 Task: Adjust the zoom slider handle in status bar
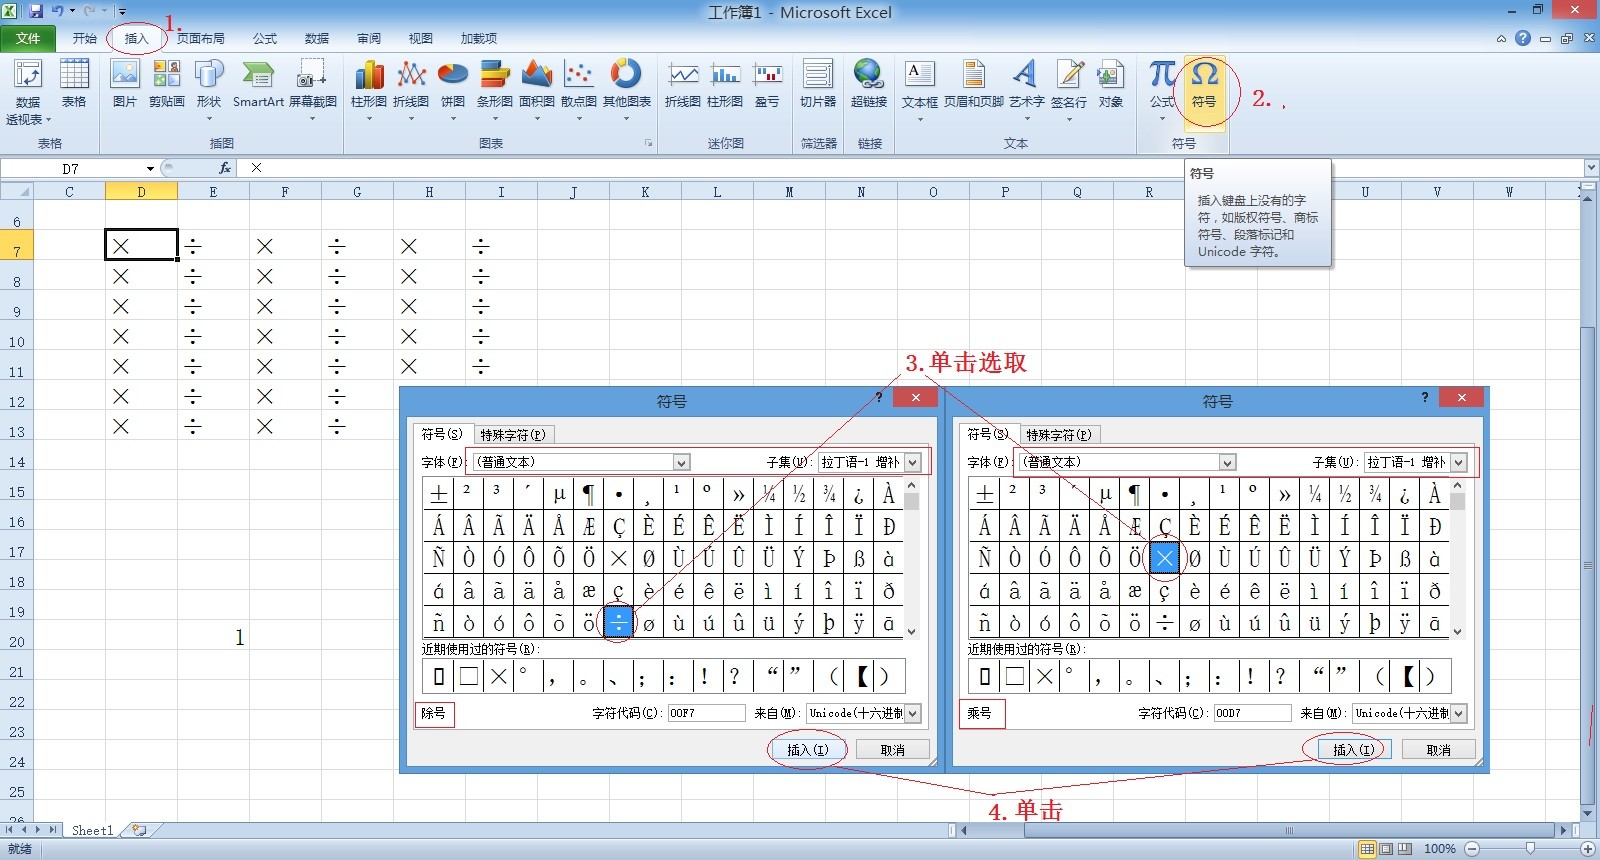pos(1530,849)
